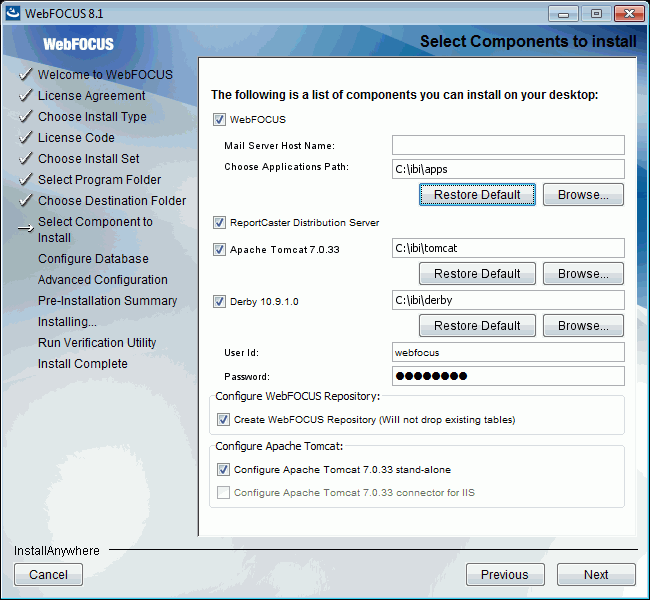The image size is (650, 600).
Task: Click the 'Choose Install Set' step
Action: pos(89,159)
